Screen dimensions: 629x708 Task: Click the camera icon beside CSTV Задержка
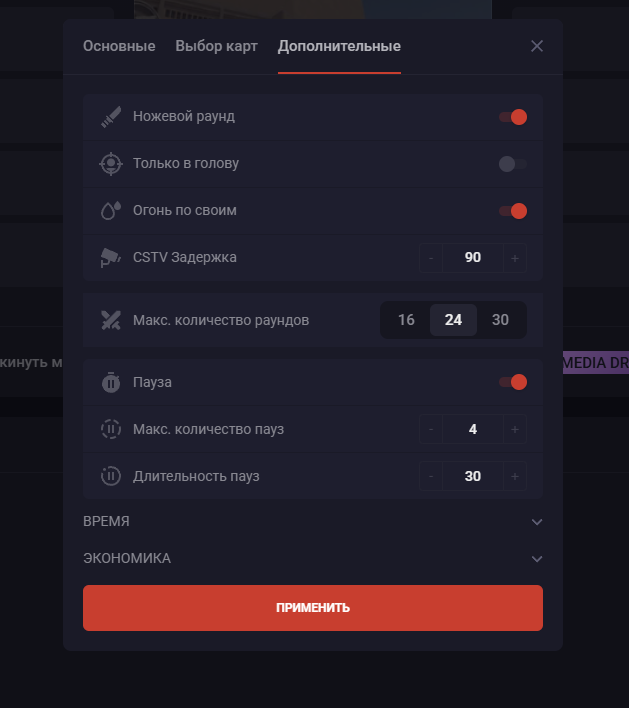click(x=111, y=258)
